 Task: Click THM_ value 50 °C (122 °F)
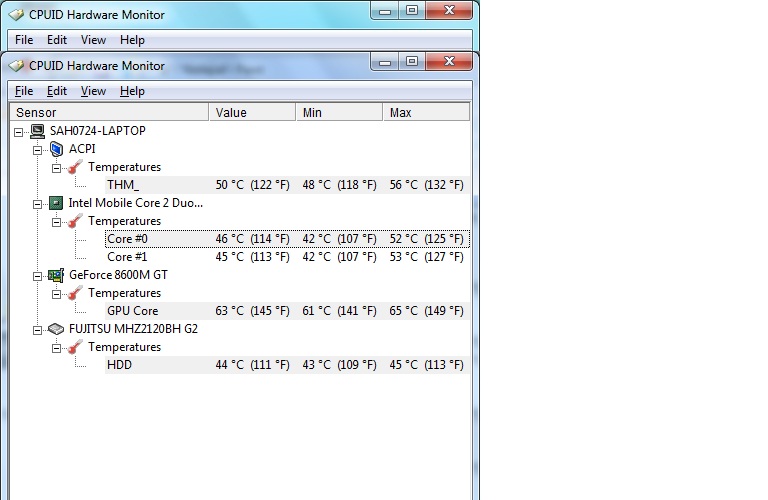click(x=252, y=185)
